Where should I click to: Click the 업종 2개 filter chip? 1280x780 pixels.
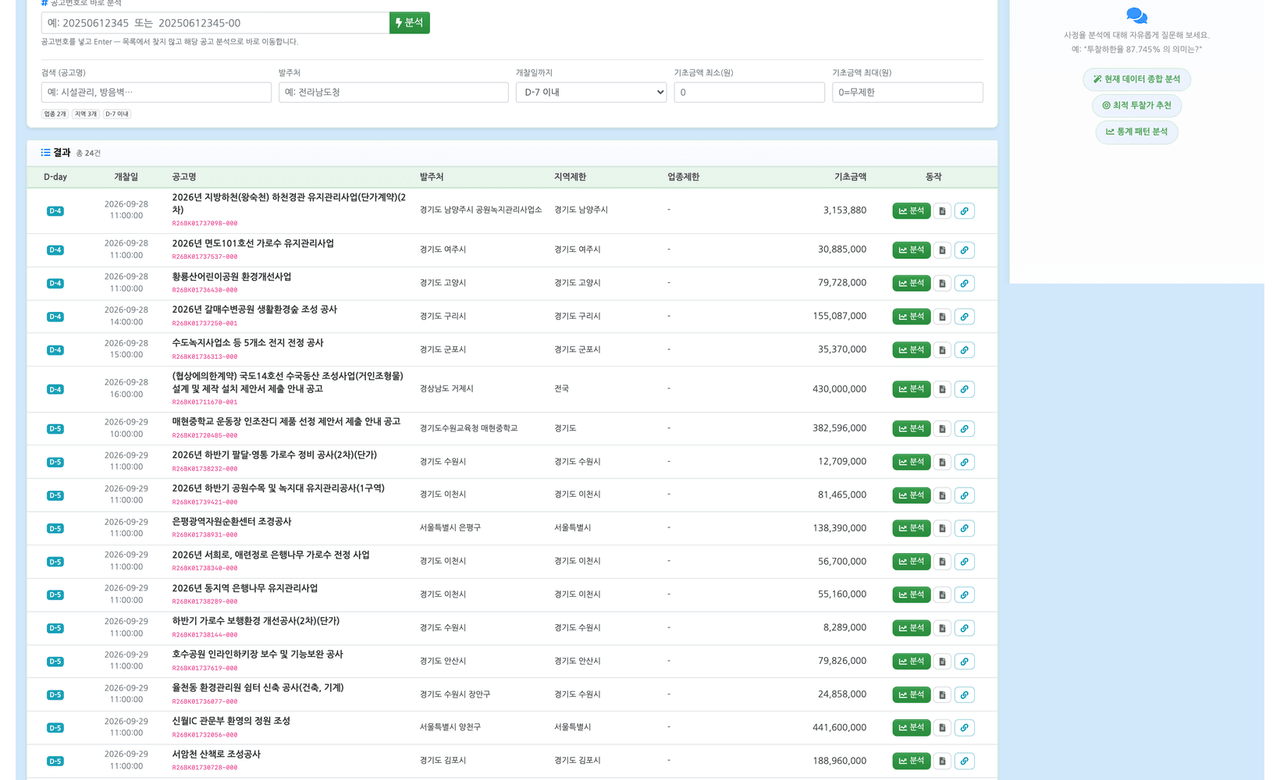55,114
